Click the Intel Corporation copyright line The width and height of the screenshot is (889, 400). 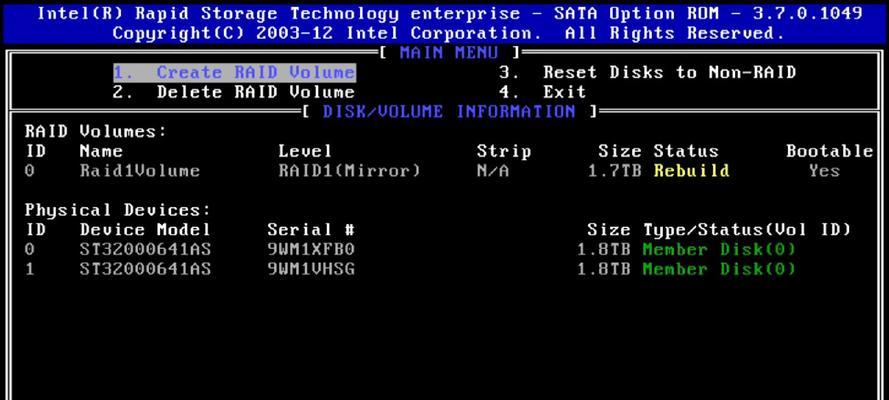(x=449, y=33)
